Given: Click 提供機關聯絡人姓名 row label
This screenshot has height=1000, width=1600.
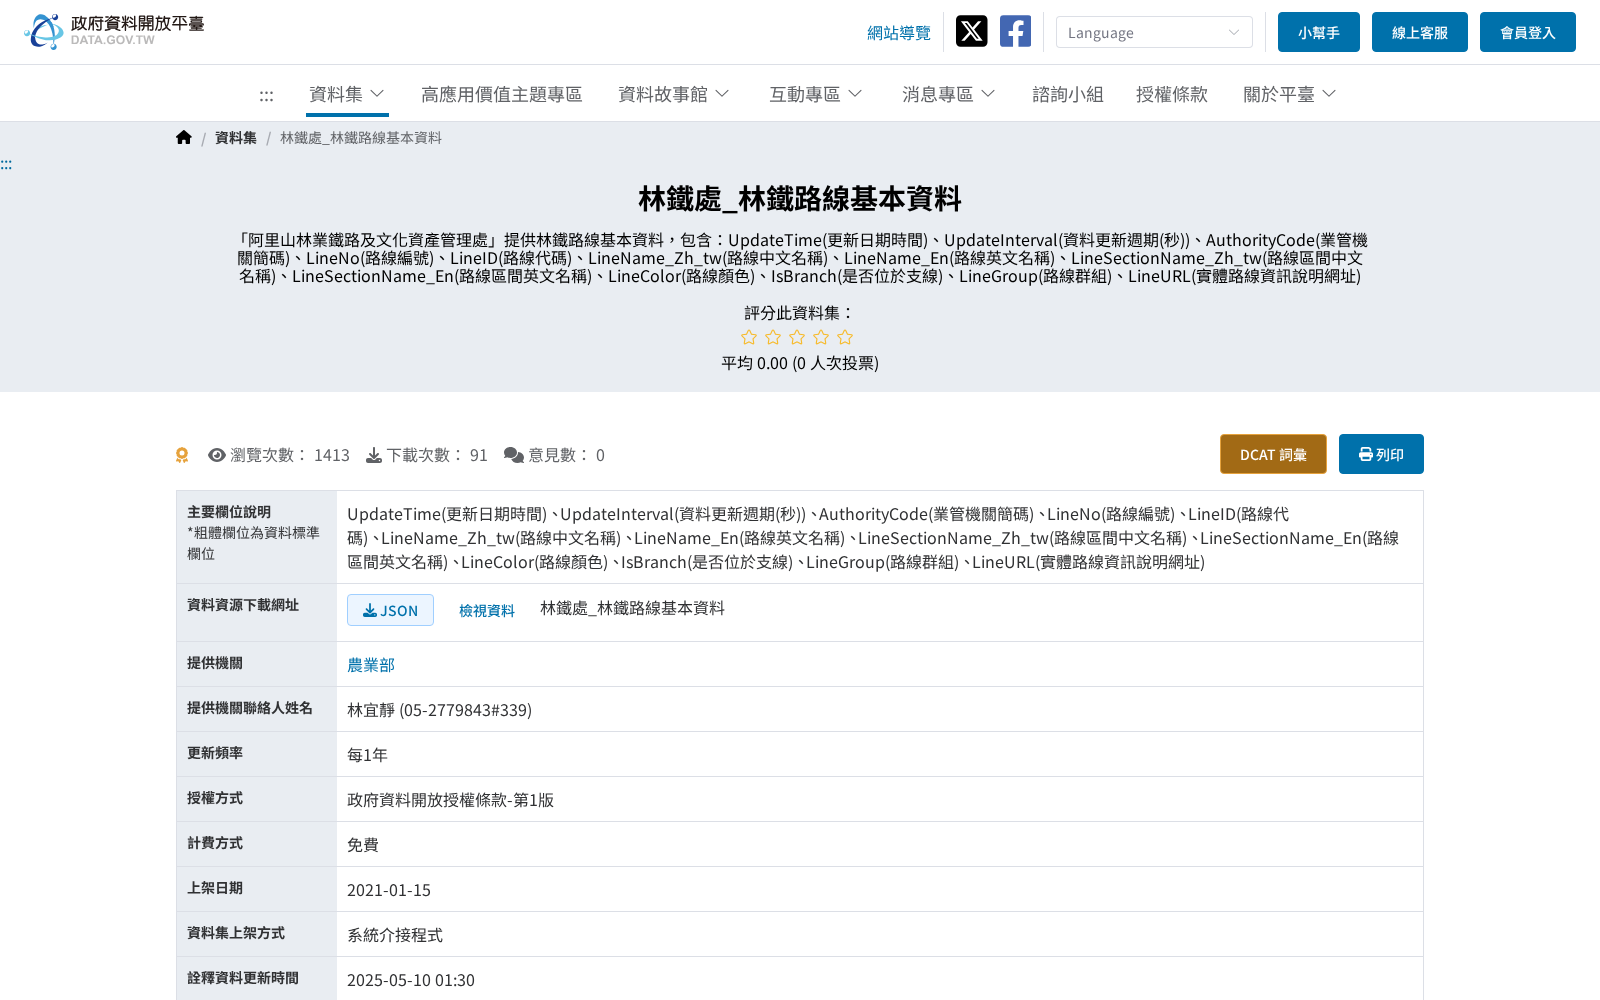Looking at the screenshot, I should tap(250, 708).
